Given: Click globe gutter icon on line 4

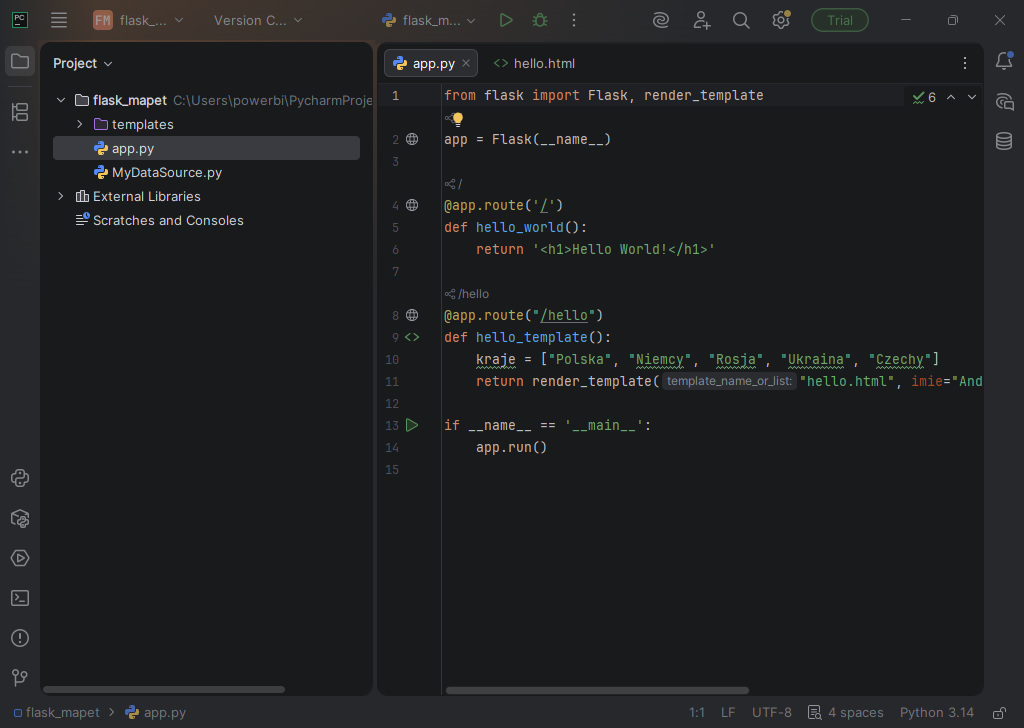Looking at the screenshot, I should pyautogui.click(x=412, y=205).
